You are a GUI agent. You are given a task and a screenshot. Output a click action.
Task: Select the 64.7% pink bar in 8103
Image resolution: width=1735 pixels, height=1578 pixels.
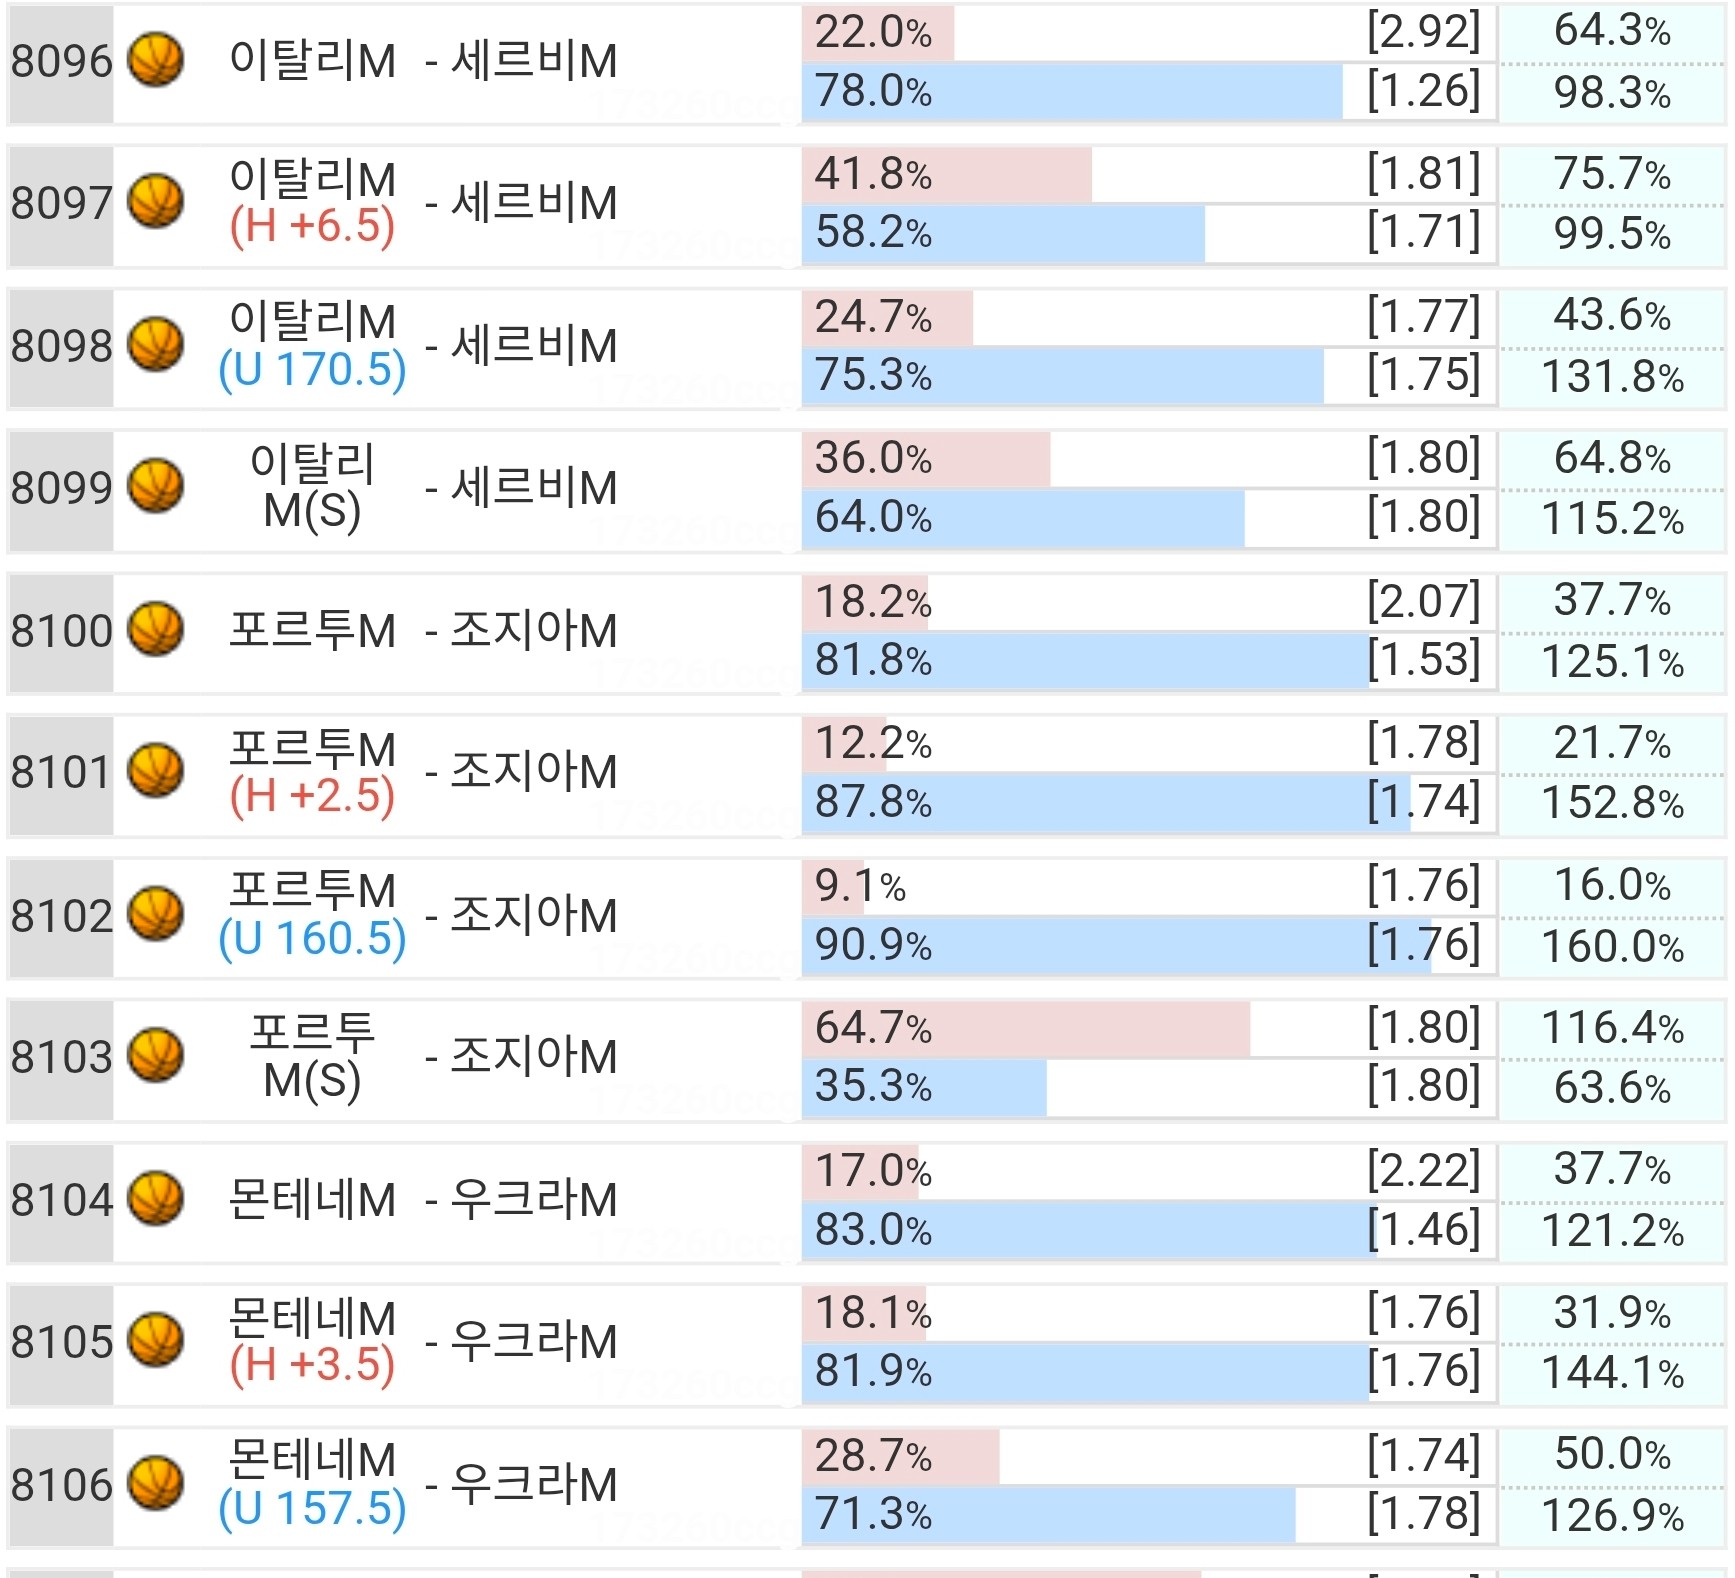(1026, 1028)
